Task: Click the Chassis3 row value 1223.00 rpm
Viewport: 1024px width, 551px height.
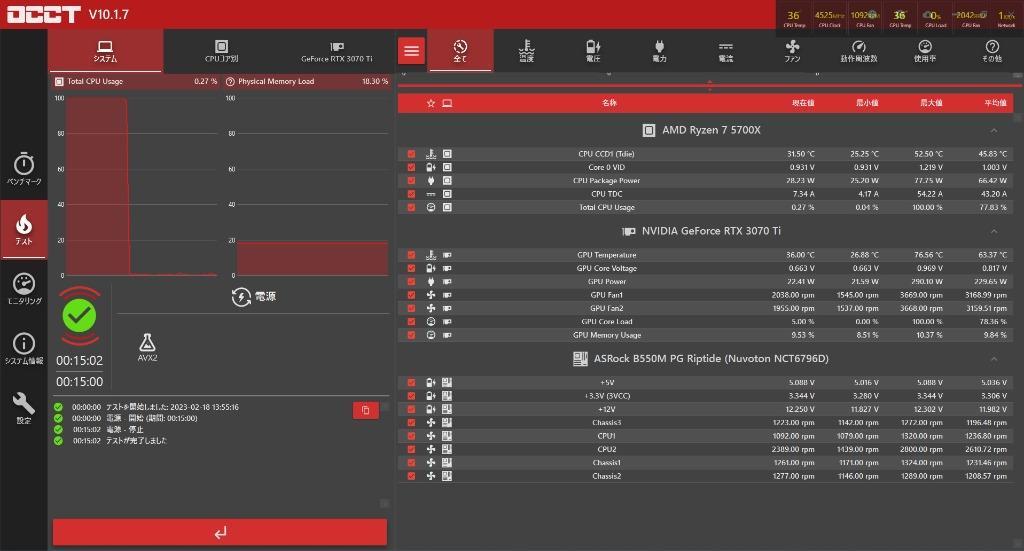Action: tap(793, 422)
